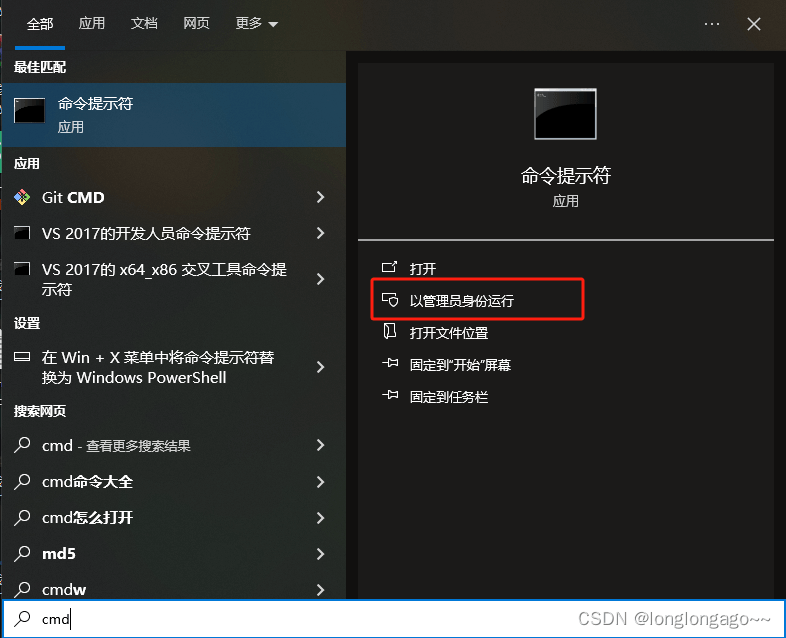
Task: Click the search icon beside md5
Action: (x=22, y=554)
